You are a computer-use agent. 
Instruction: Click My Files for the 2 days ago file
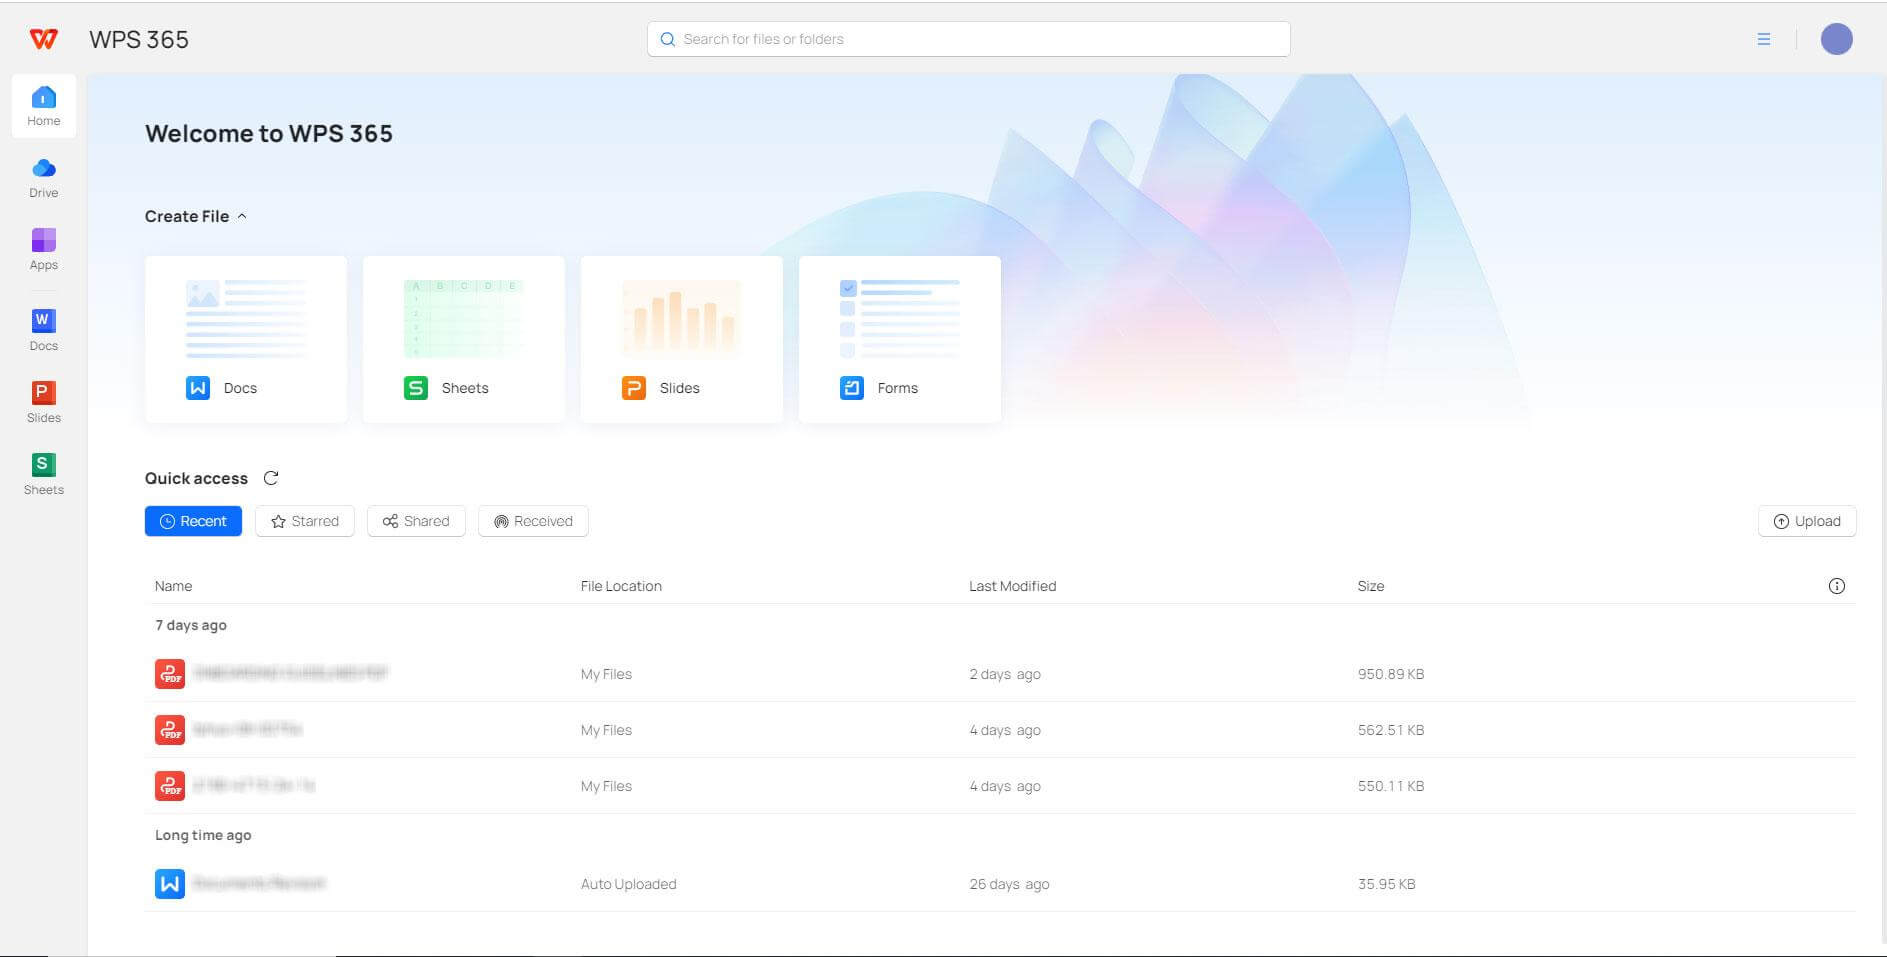click(x=606, y=674)
